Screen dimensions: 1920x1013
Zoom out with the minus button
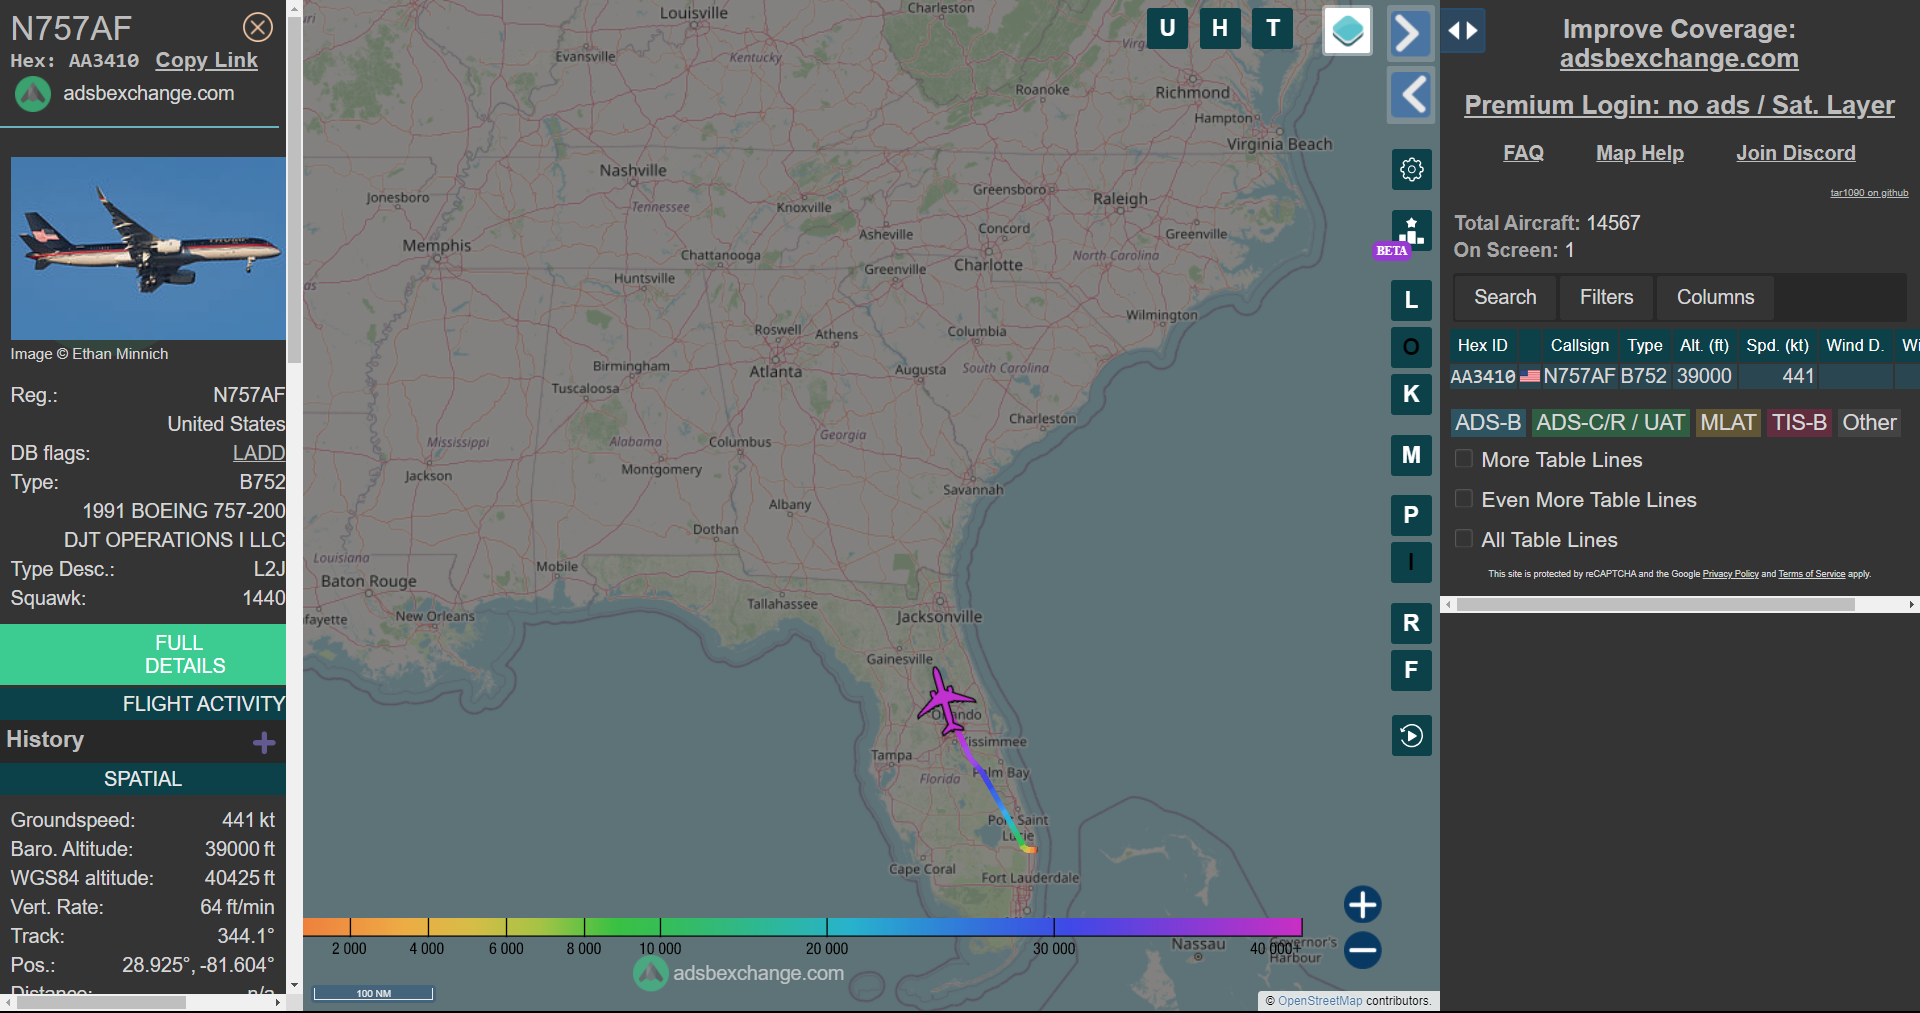tap(1362, 950)
